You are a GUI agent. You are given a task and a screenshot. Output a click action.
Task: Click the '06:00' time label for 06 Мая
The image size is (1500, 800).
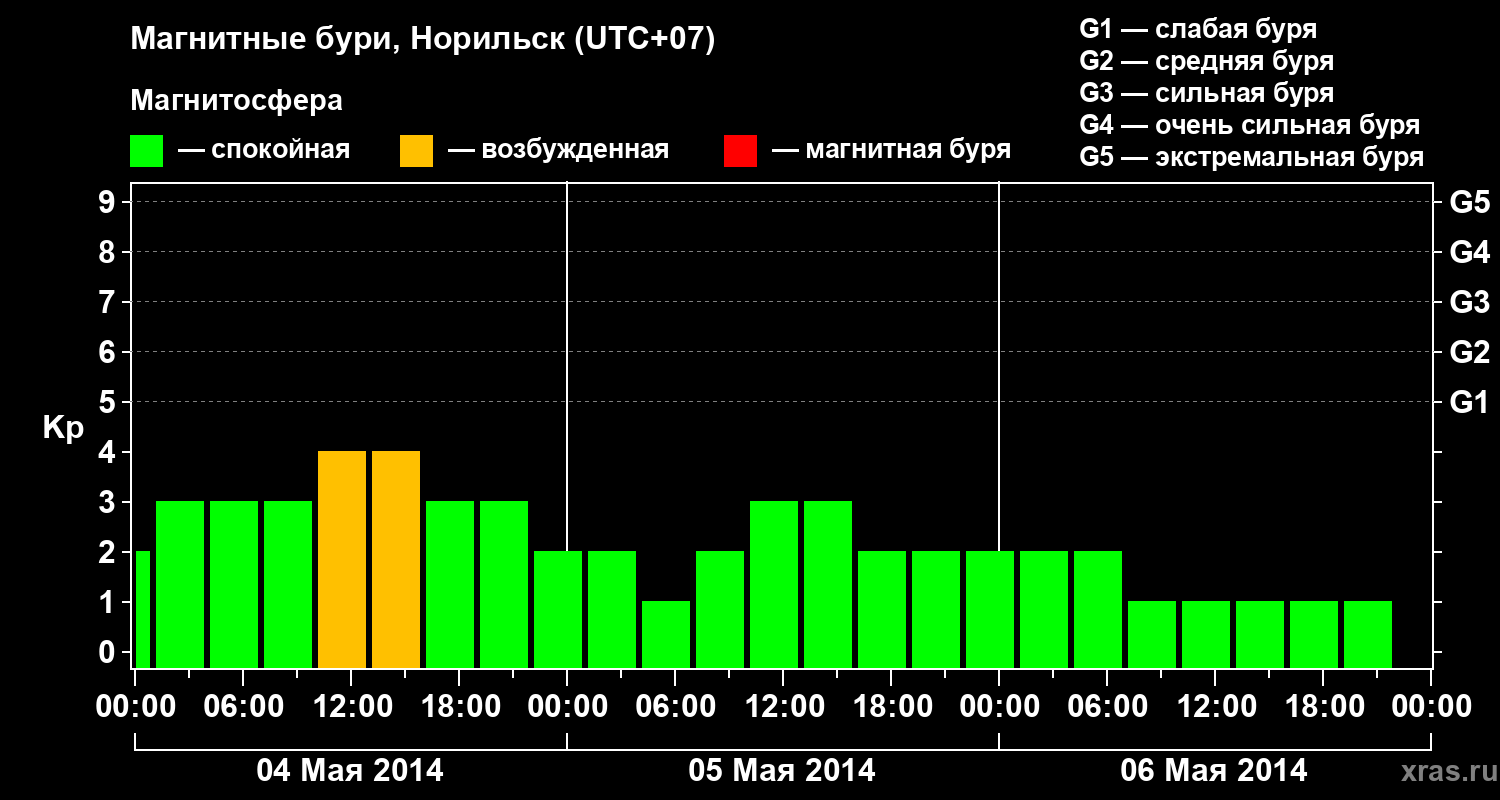[x=1106, y=706]
